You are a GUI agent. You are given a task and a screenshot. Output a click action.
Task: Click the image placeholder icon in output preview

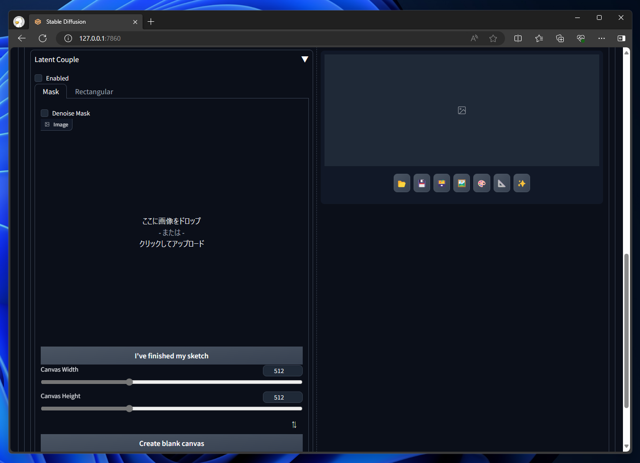pyautogui.click(x=462, y=110)
